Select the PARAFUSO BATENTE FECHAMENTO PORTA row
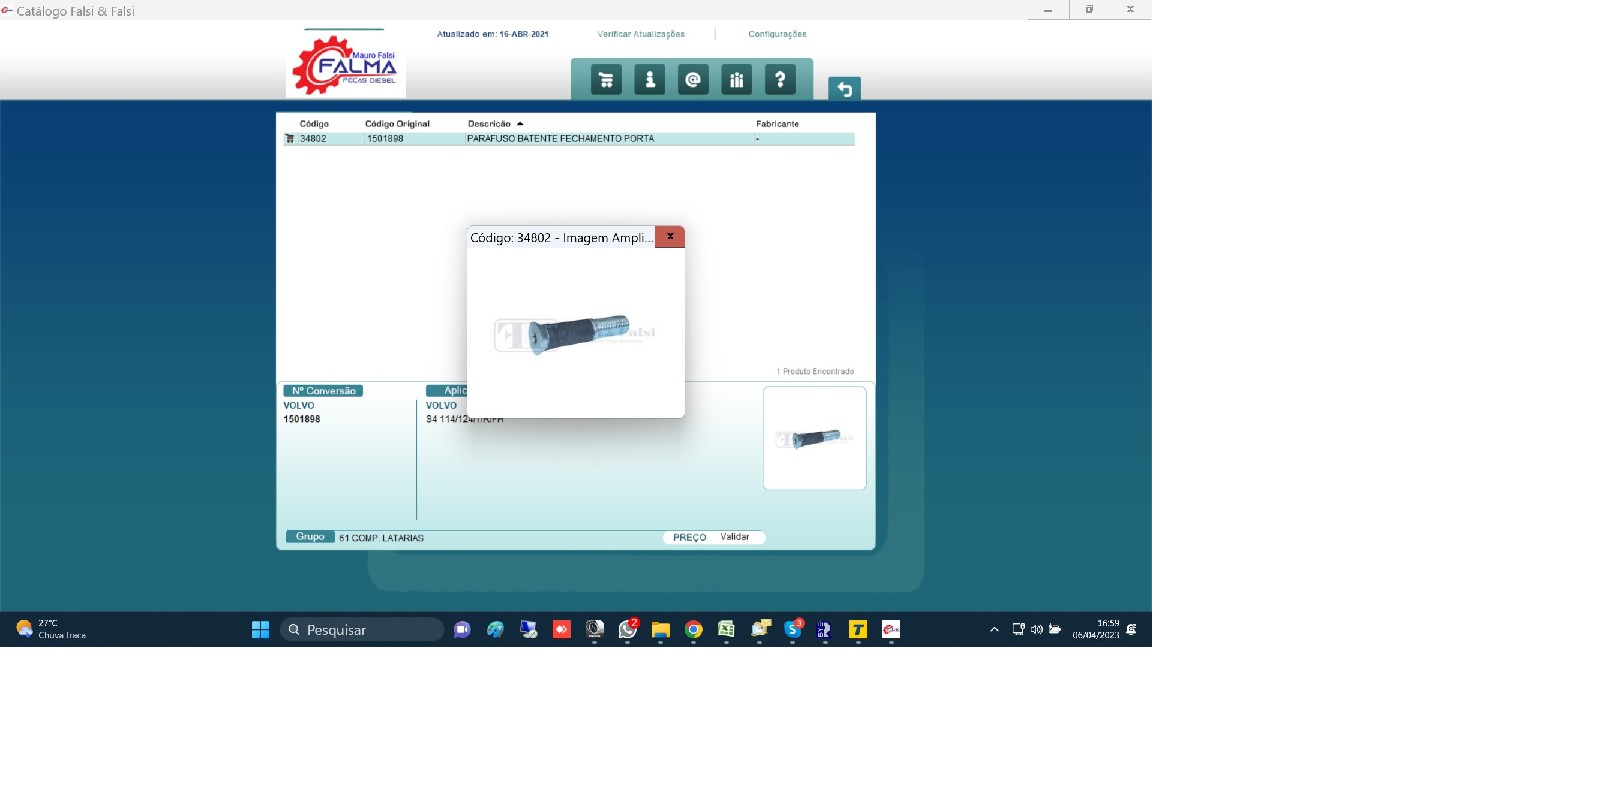1597x796 pixels. 560,139
